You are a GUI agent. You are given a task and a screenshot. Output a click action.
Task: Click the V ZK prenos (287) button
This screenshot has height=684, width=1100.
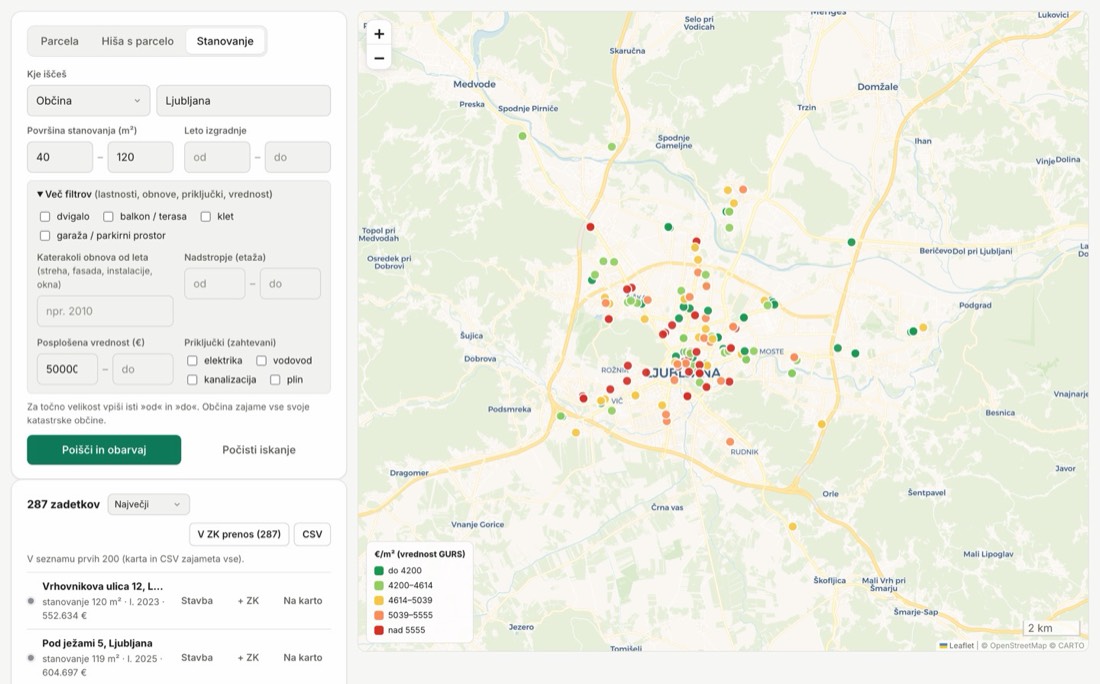(239, 534)
